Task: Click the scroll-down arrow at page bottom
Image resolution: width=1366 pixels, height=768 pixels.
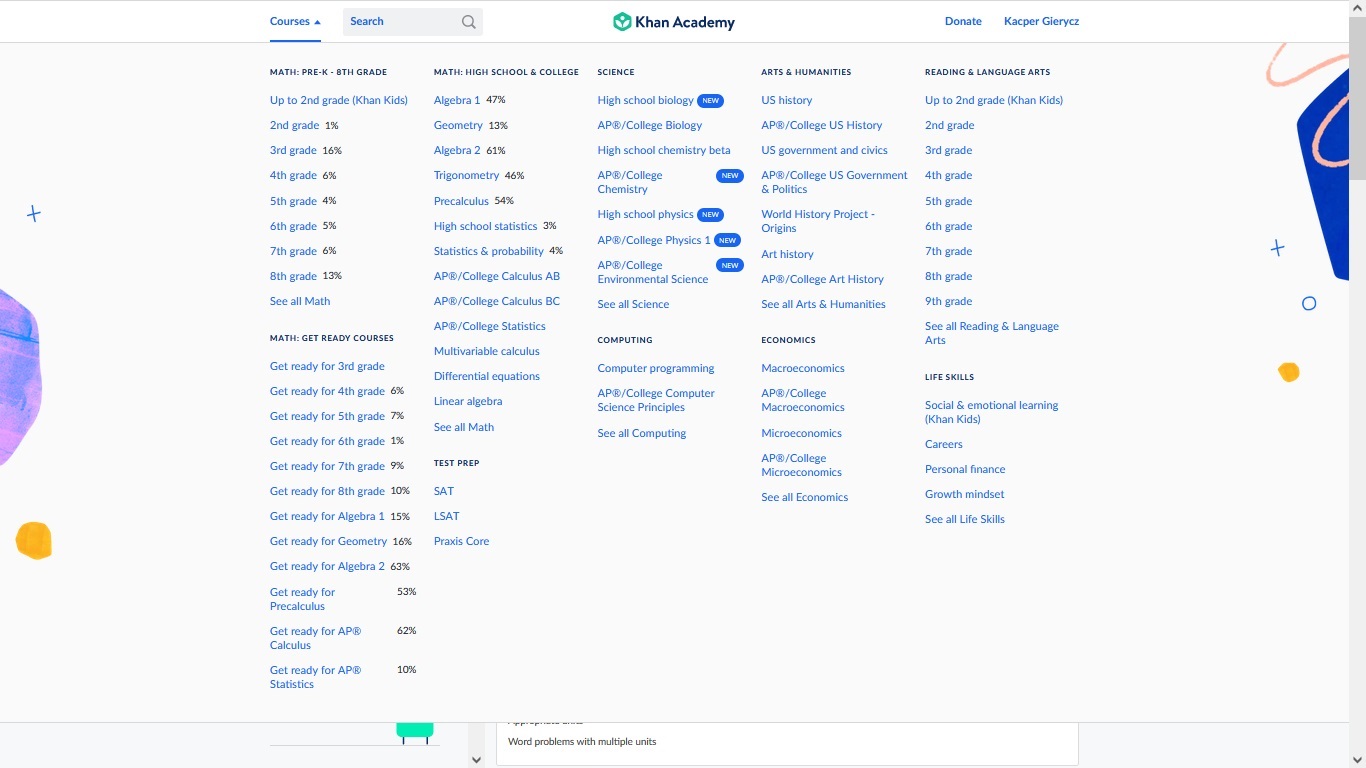Action: point(476,759)
